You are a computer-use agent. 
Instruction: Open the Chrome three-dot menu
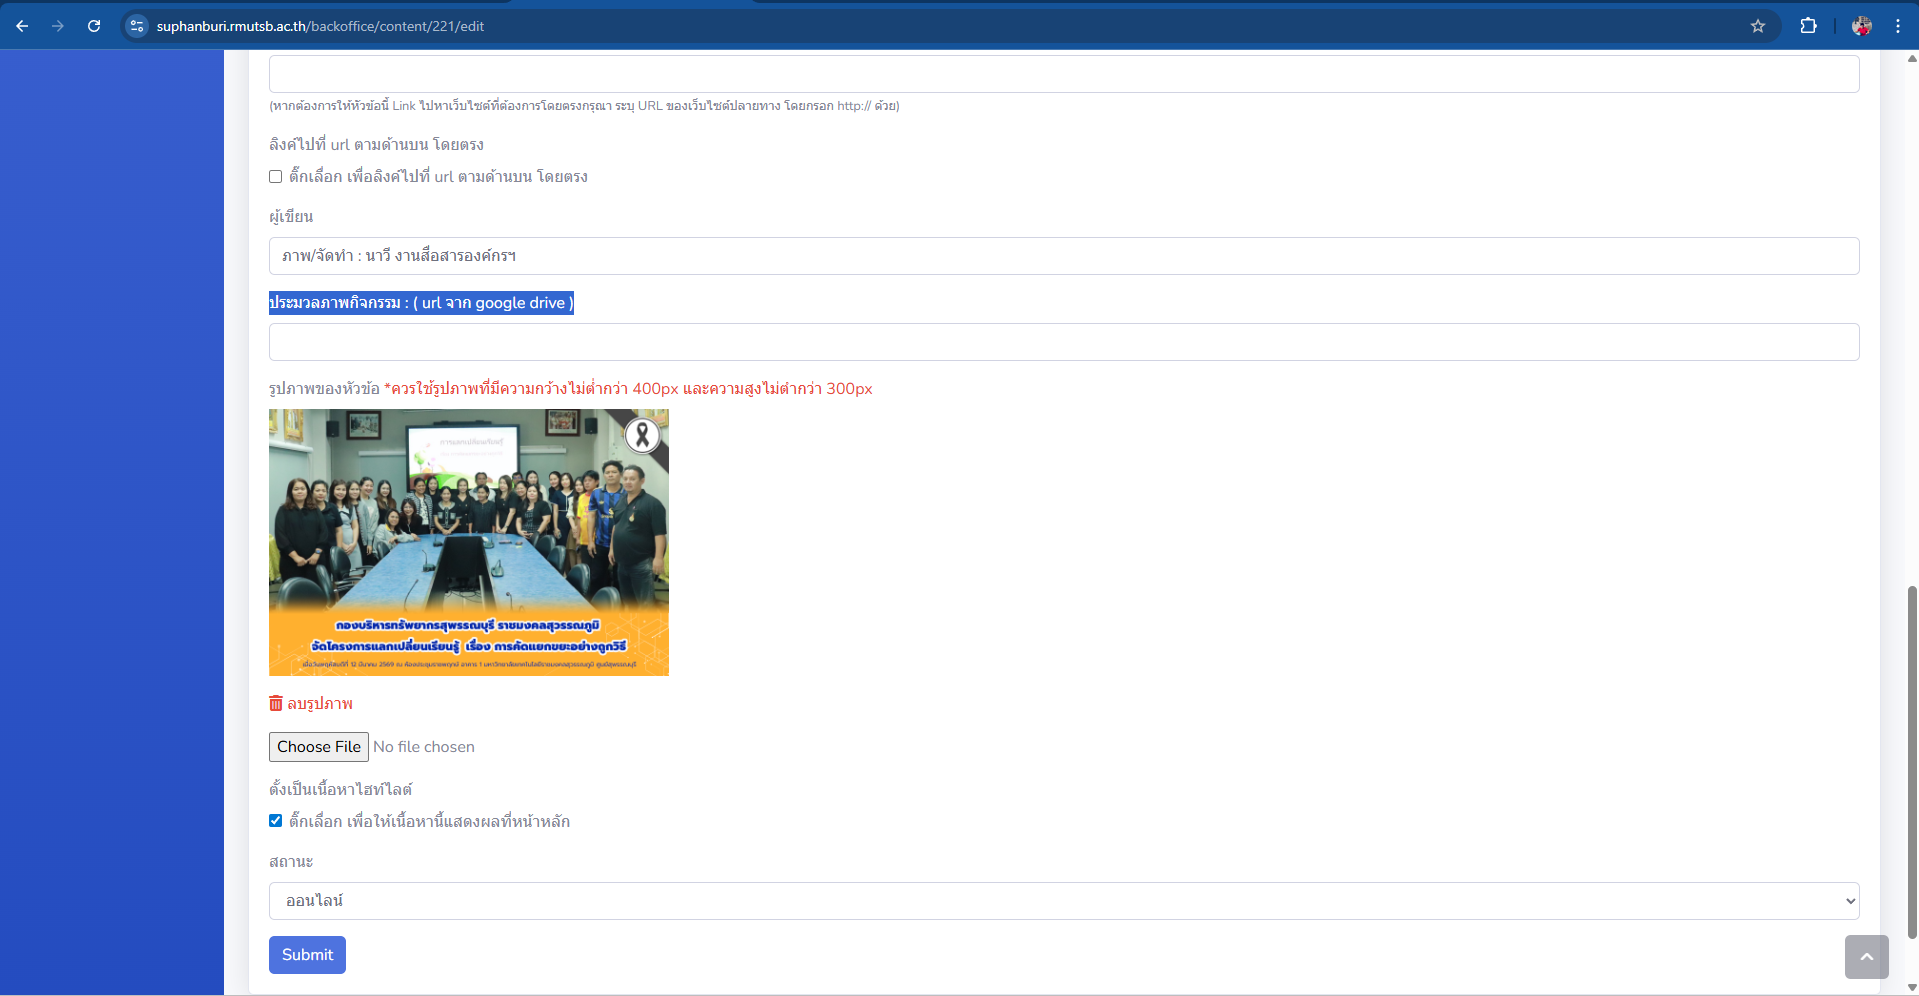pos(1897,26)
